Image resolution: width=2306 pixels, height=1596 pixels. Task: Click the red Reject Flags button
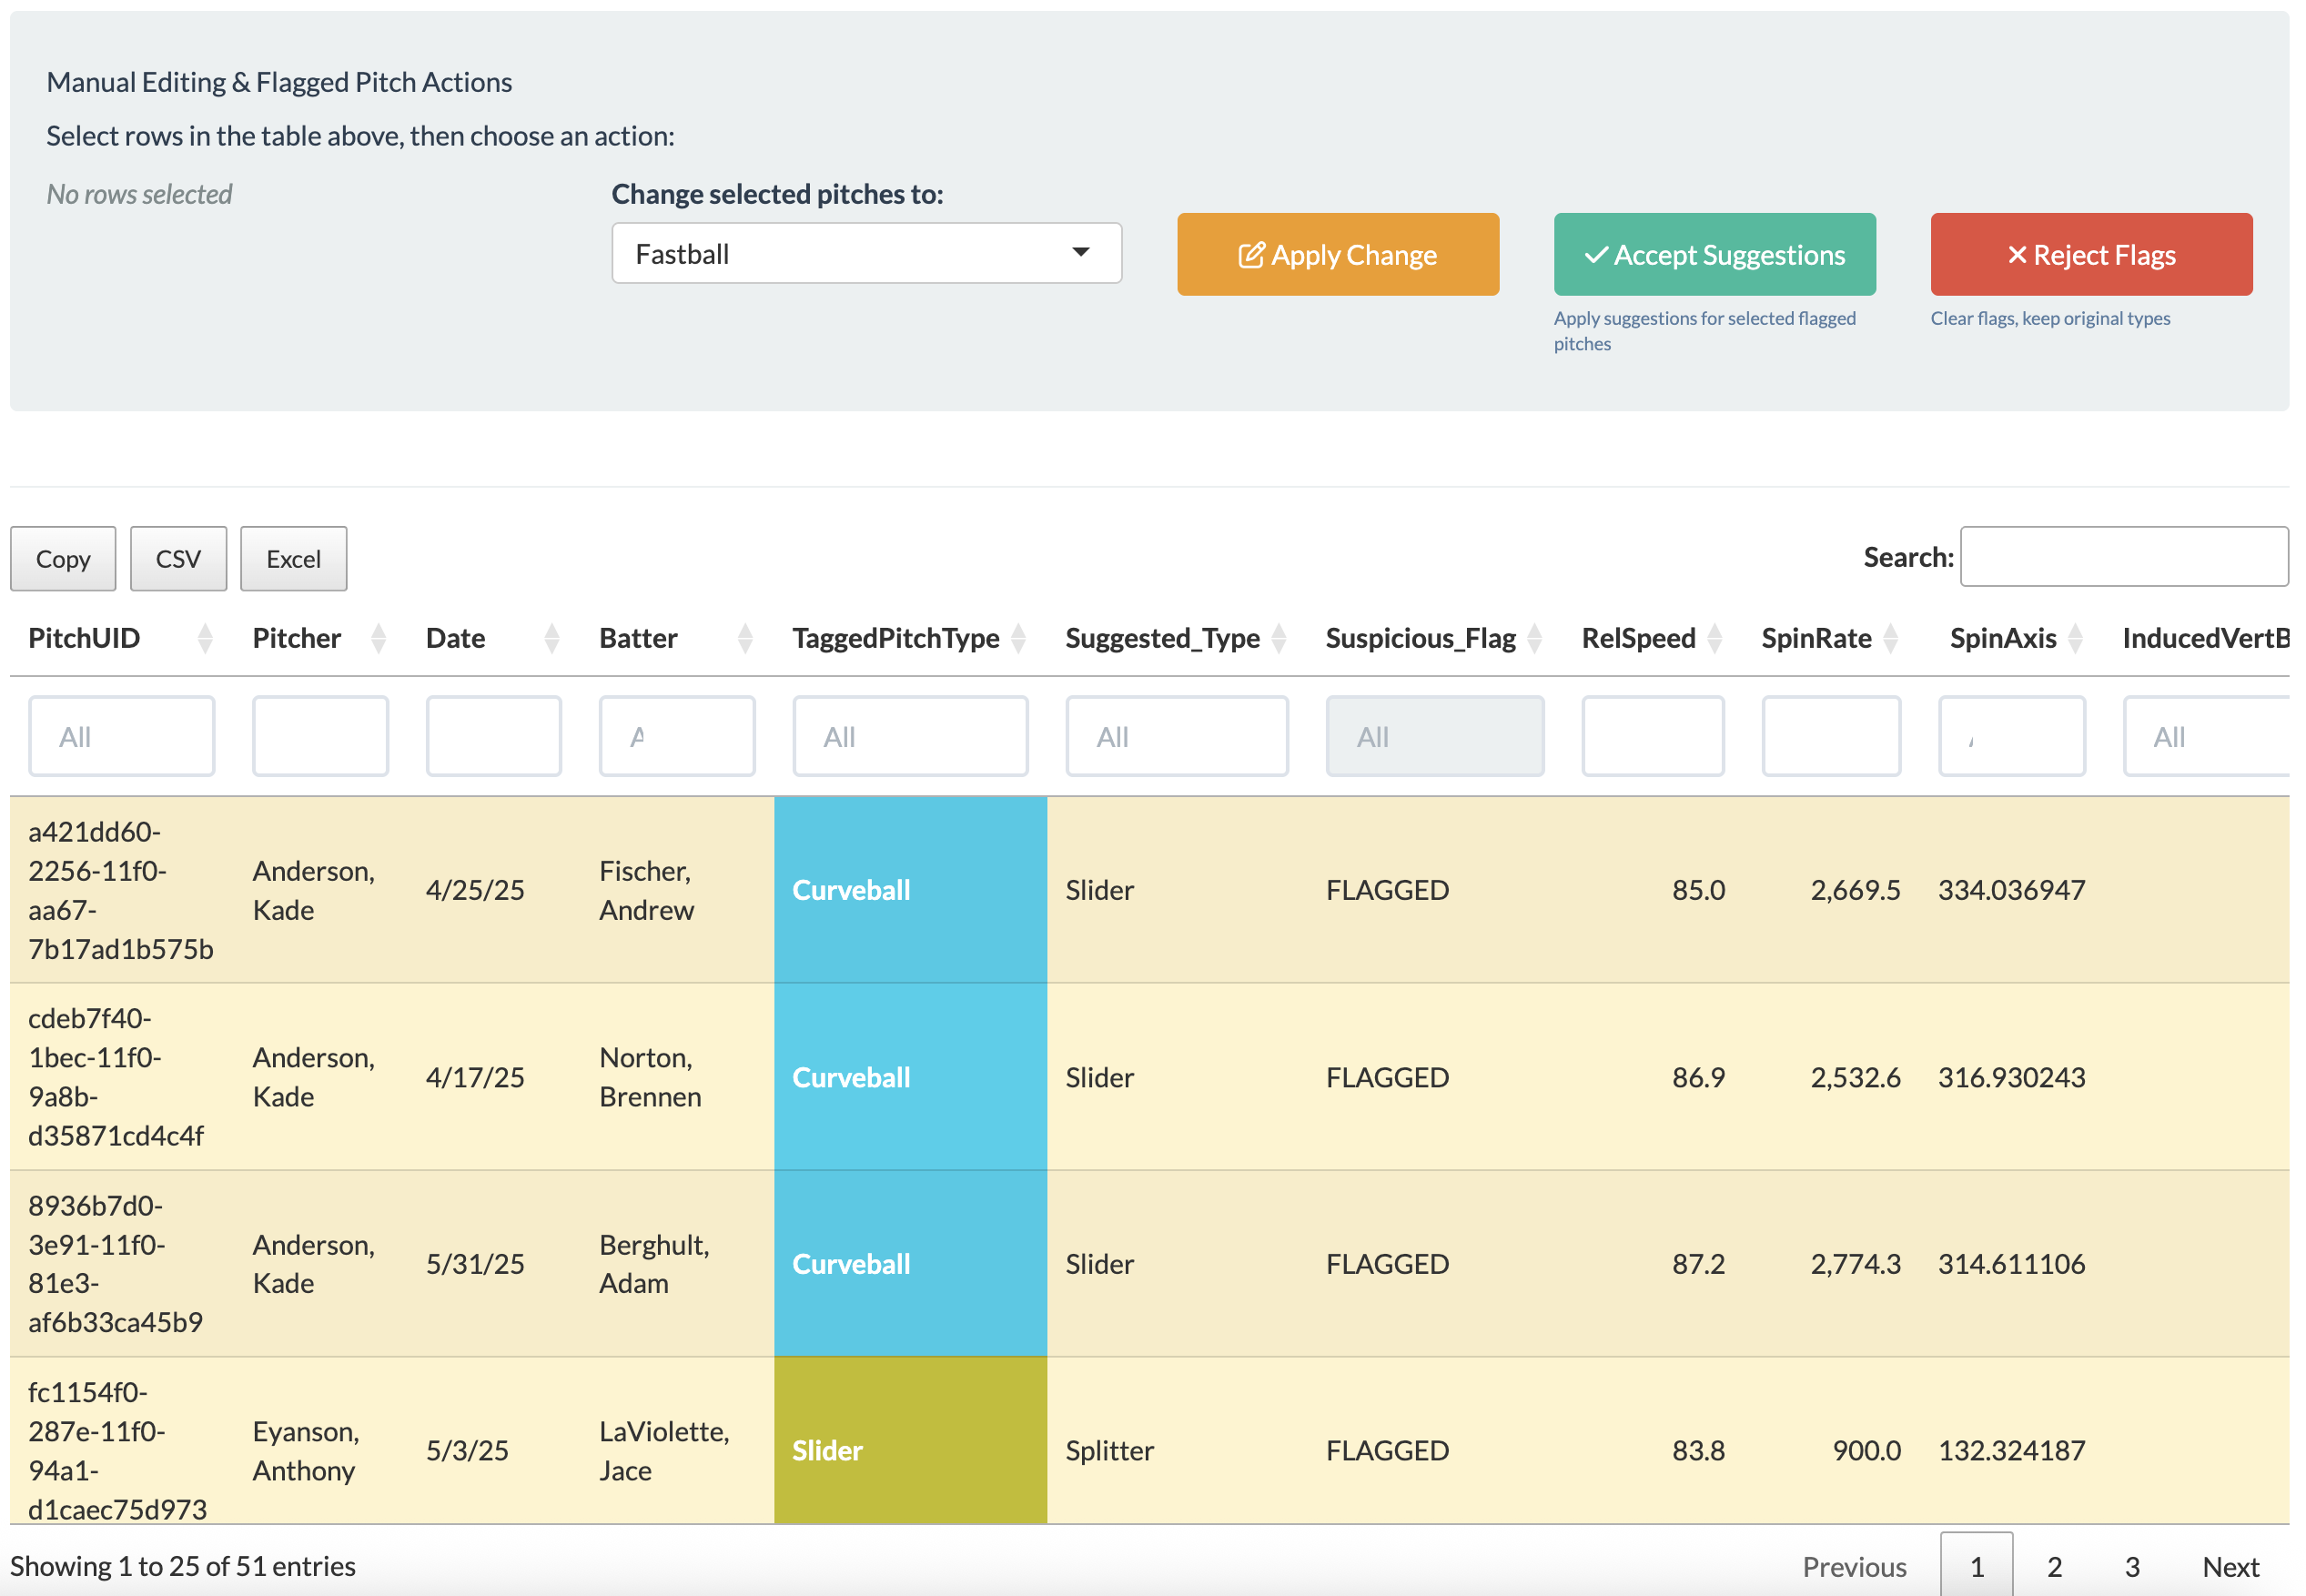pos(2090,255)
